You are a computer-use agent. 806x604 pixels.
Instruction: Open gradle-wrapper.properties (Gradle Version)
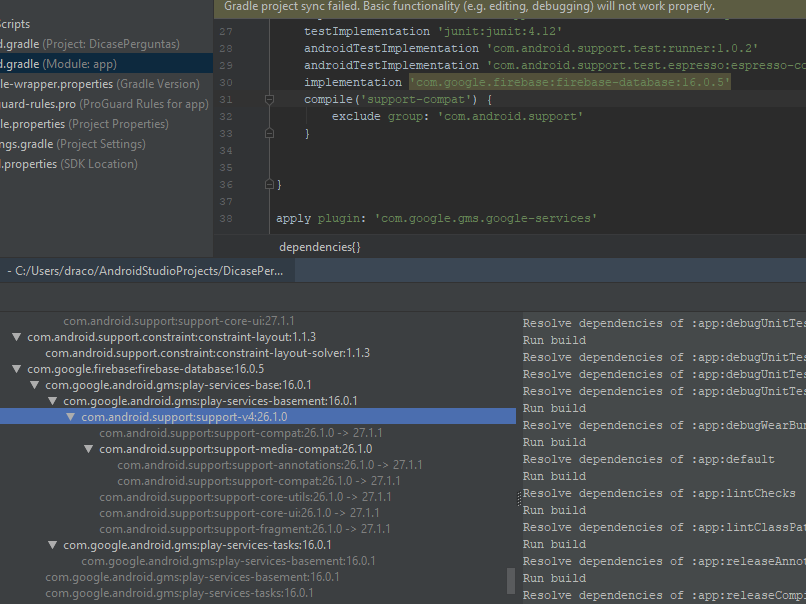pyautogui.click(x=100, y=84)
